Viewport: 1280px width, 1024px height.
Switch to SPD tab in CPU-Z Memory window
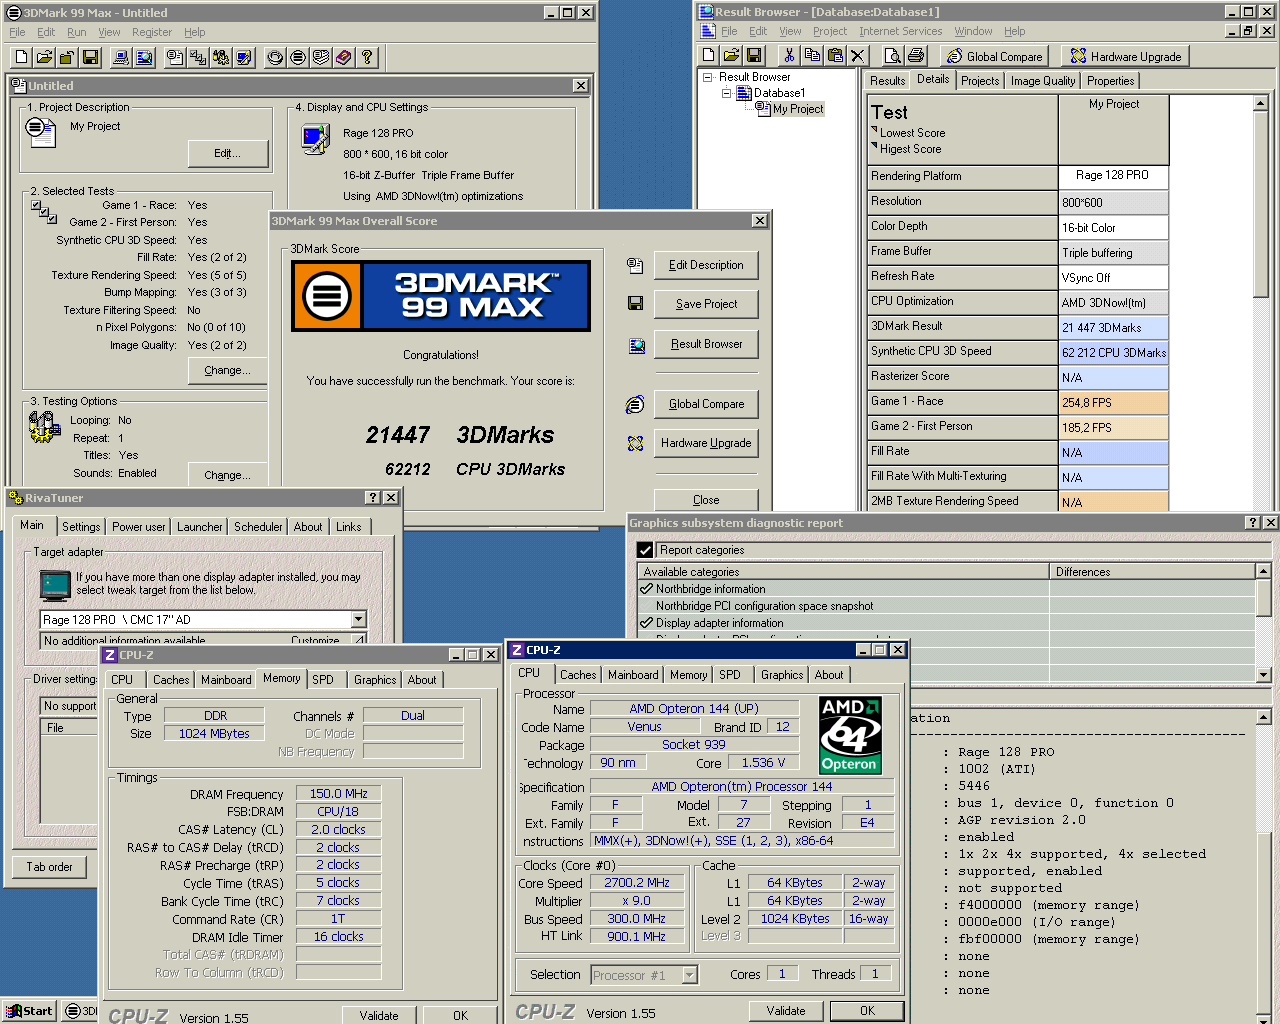323,680
